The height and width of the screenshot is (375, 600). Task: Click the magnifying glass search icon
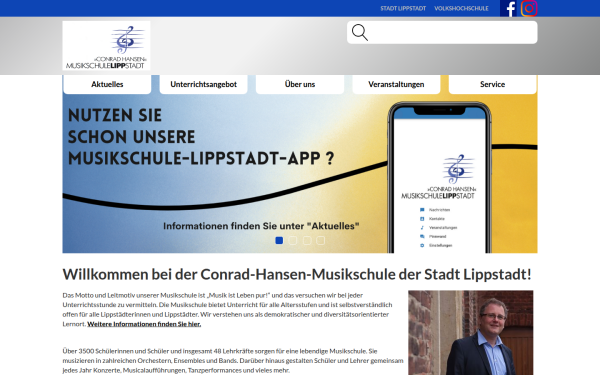point(360,33)
